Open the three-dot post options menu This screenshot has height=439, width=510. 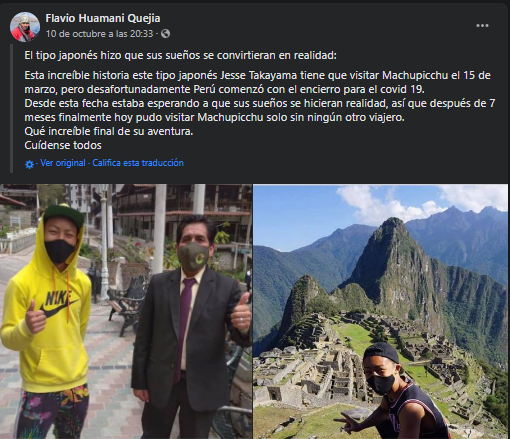(x=482, y=26)
